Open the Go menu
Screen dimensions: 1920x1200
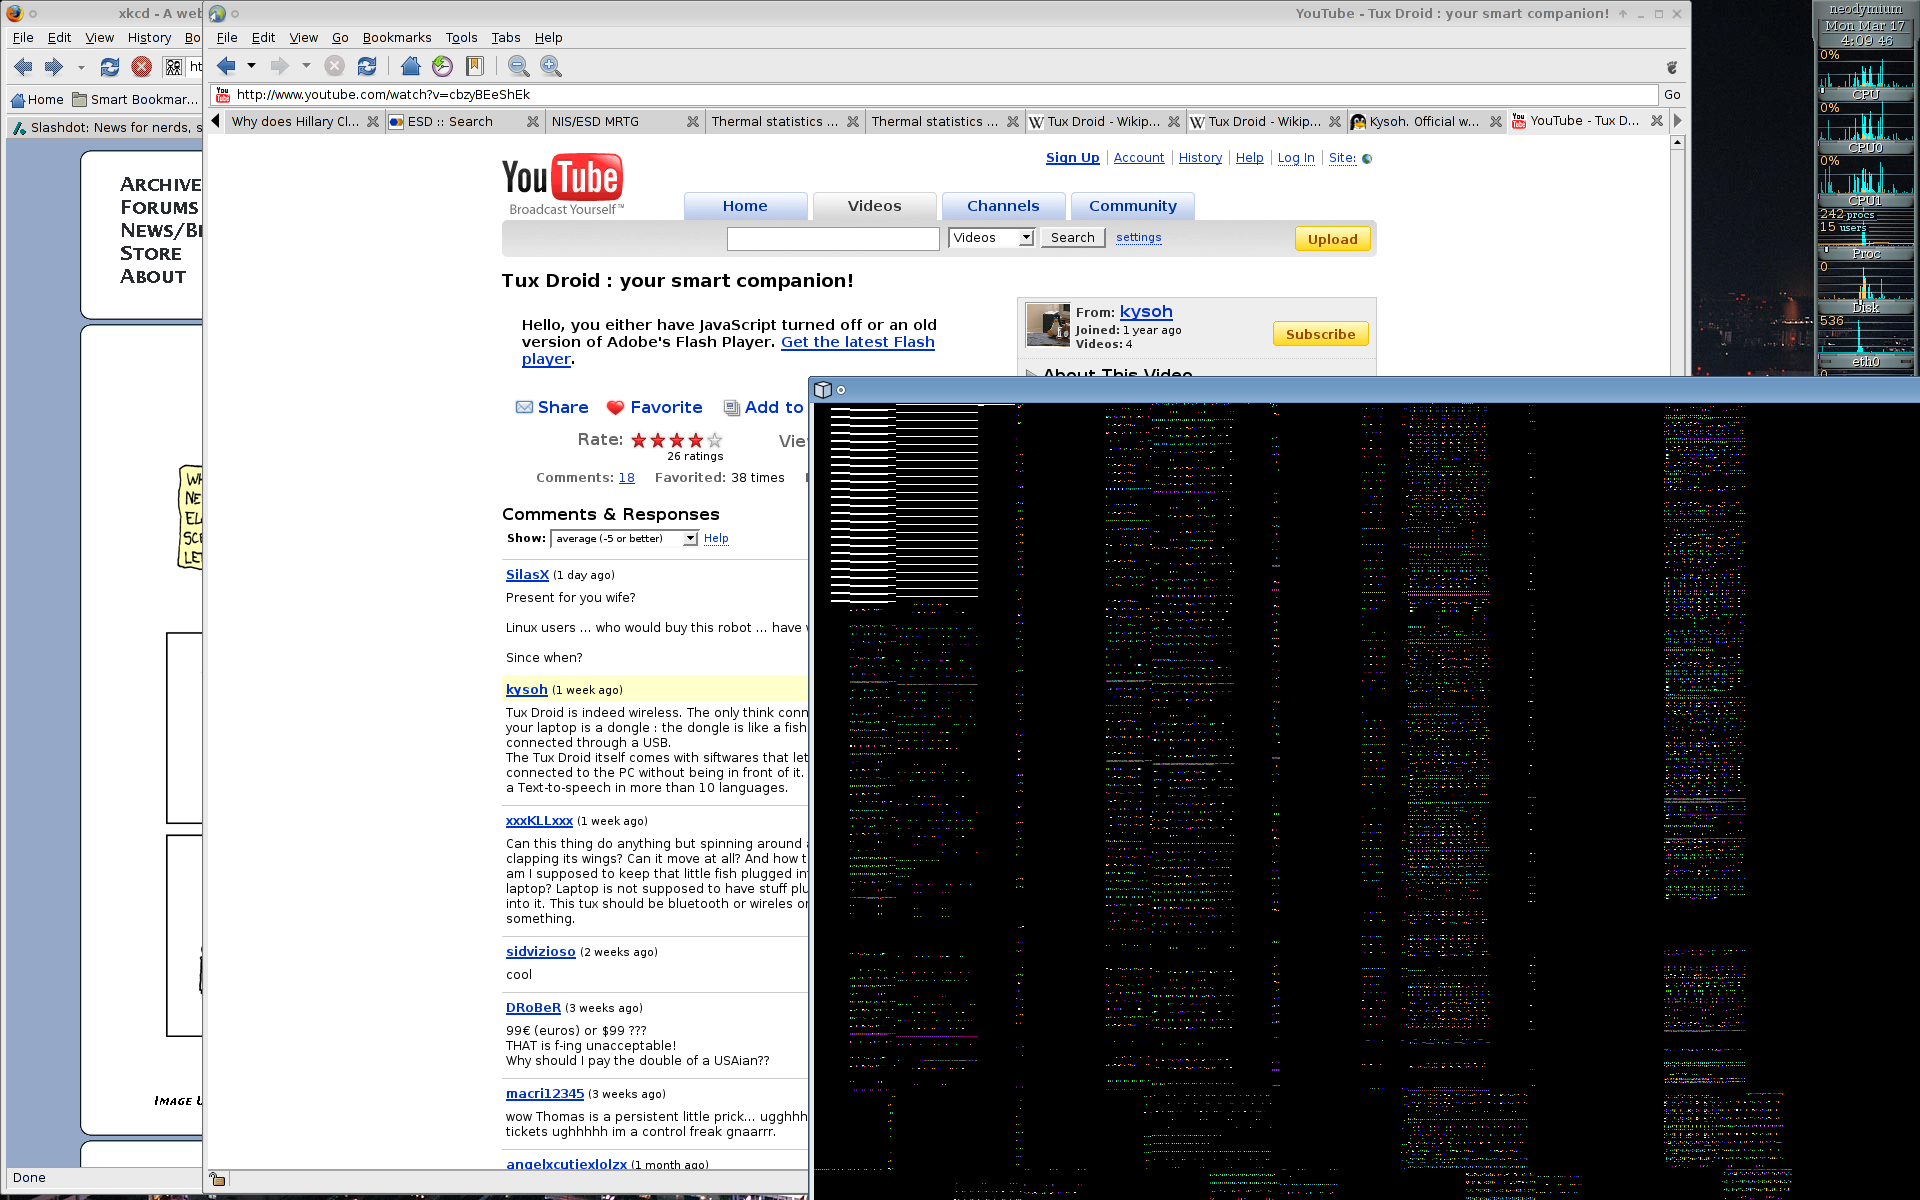point(340,37)
